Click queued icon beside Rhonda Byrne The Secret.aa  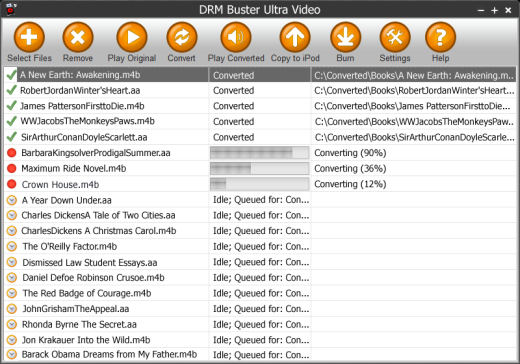[12, 324]
